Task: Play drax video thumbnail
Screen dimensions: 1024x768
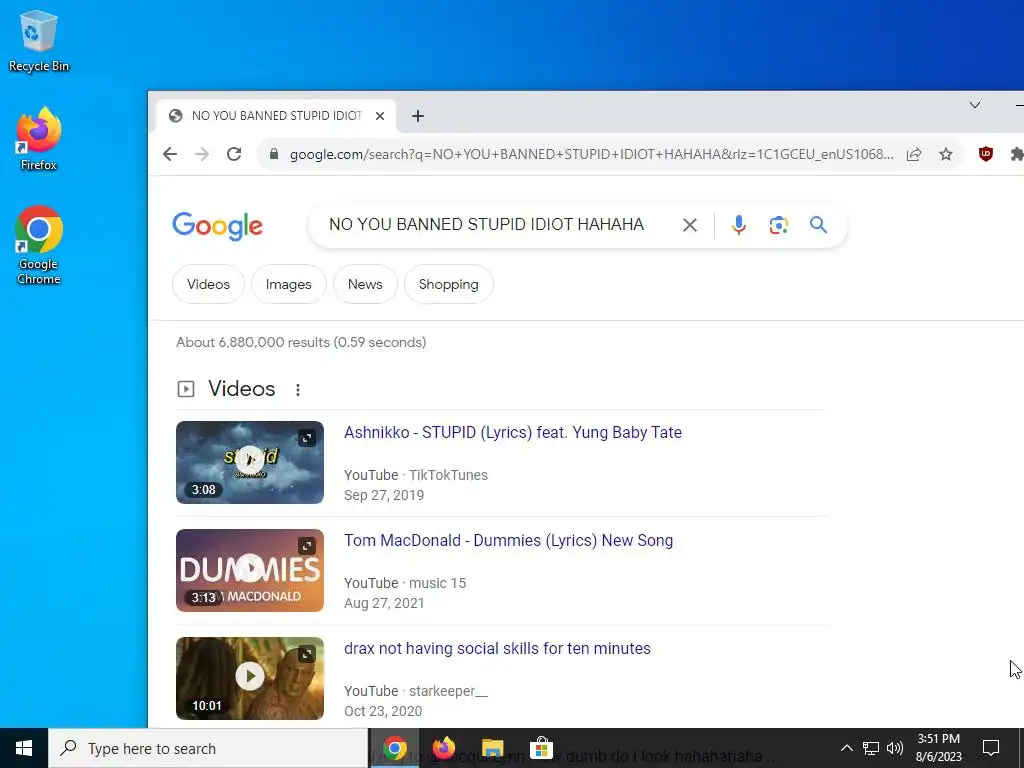Action: [249, 678]
